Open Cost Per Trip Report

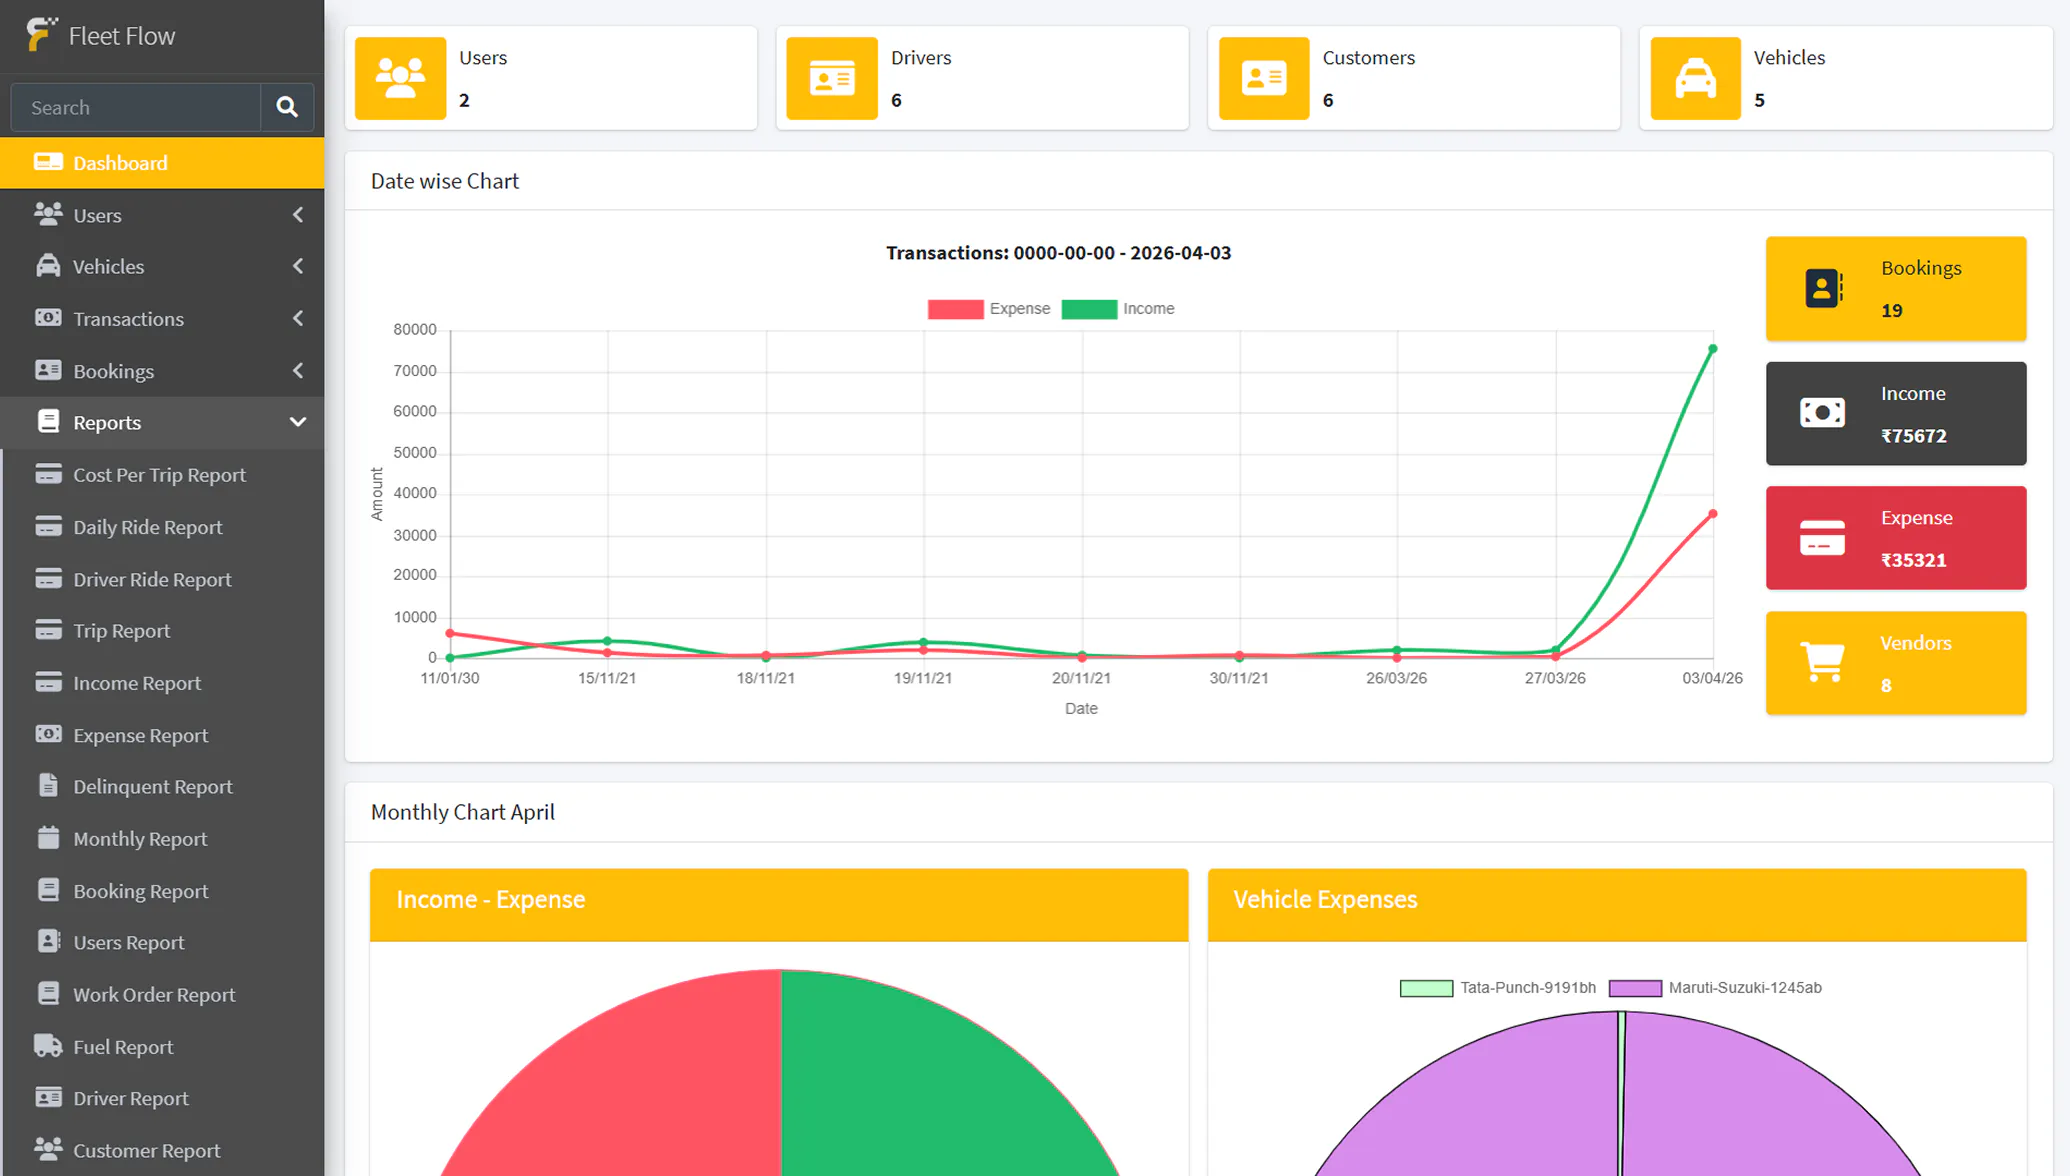click(162, 475)
